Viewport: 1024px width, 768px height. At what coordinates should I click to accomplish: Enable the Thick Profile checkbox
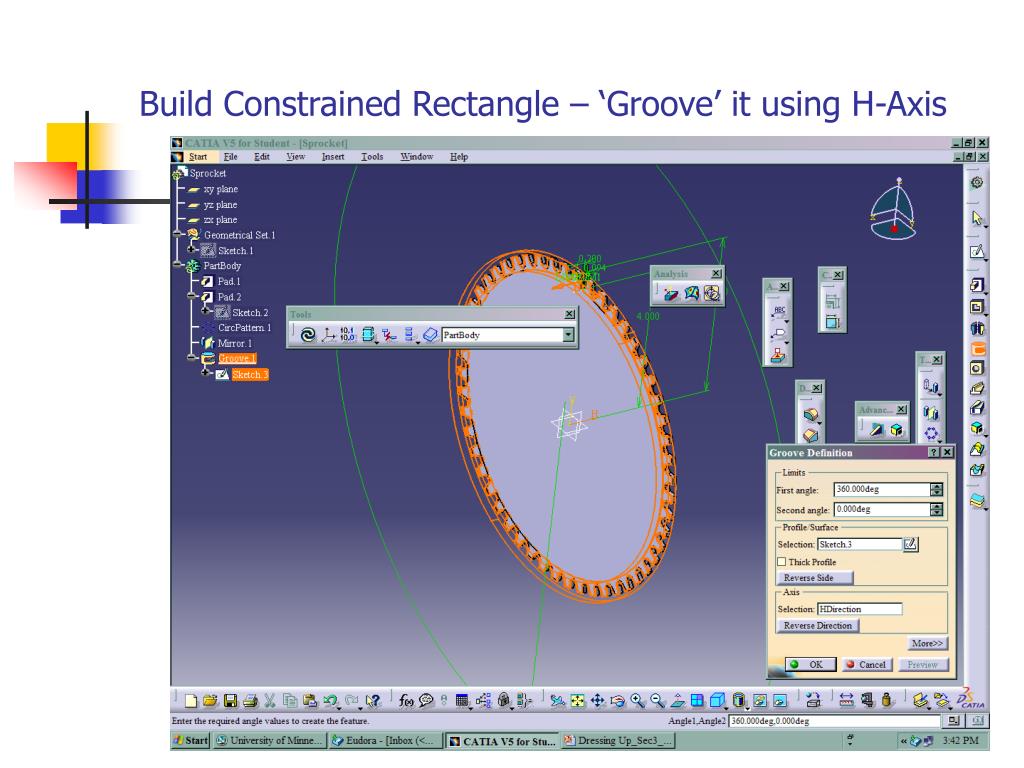[782, 562]
